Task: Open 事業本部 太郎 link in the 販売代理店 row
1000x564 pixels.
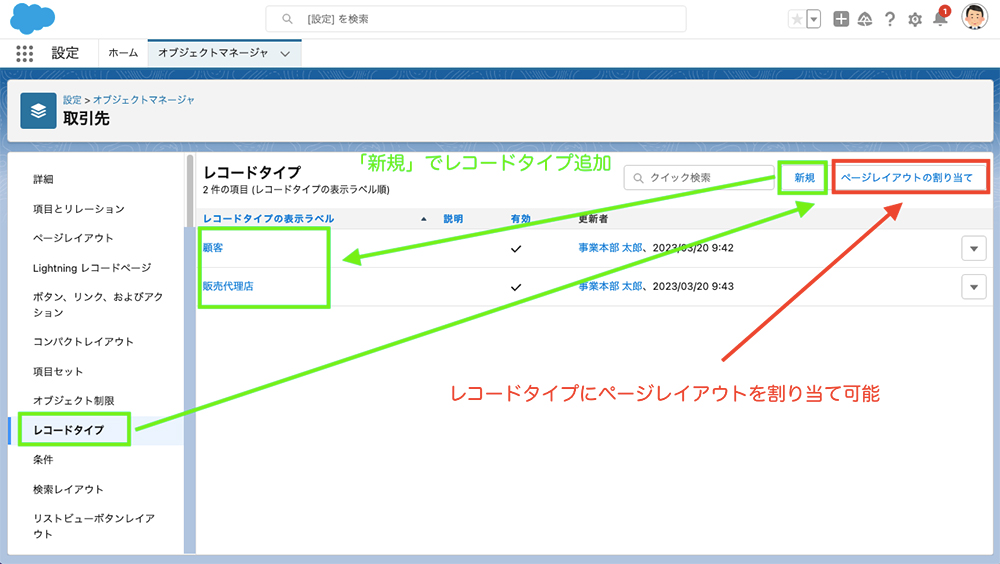Action: click(x=610, y=286)
